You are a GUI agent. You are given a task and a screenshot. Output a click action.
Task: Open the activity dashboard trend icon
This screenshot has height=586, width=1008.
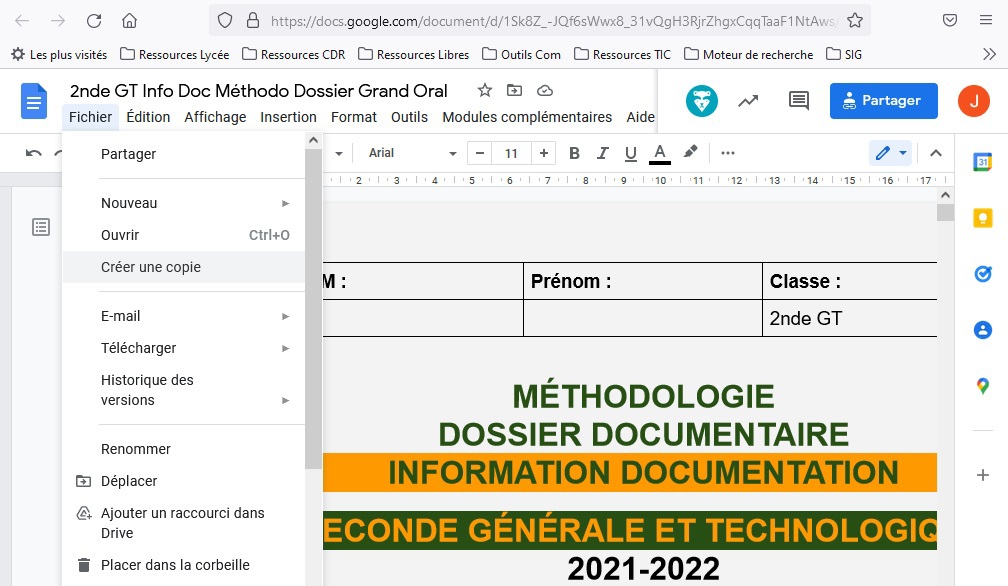pos(748,100)
